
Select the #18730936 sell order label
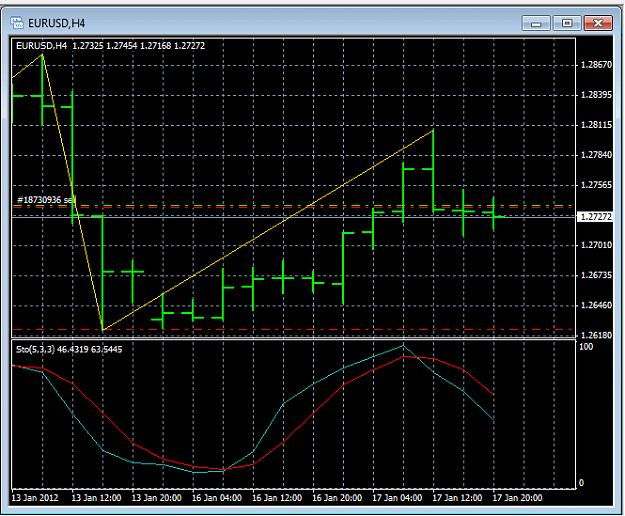click(x=46, y=200)
